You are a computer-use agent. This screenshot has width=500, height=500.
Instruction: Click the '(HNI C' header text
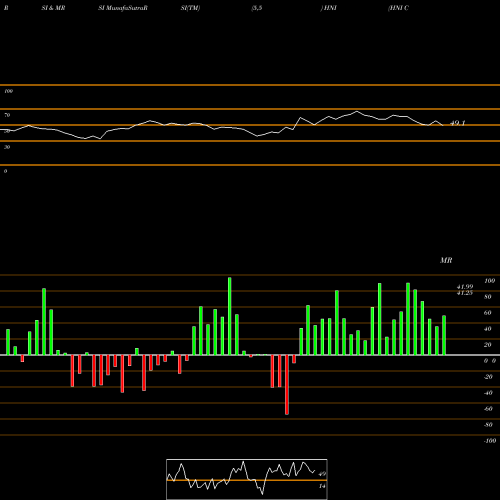398,8
